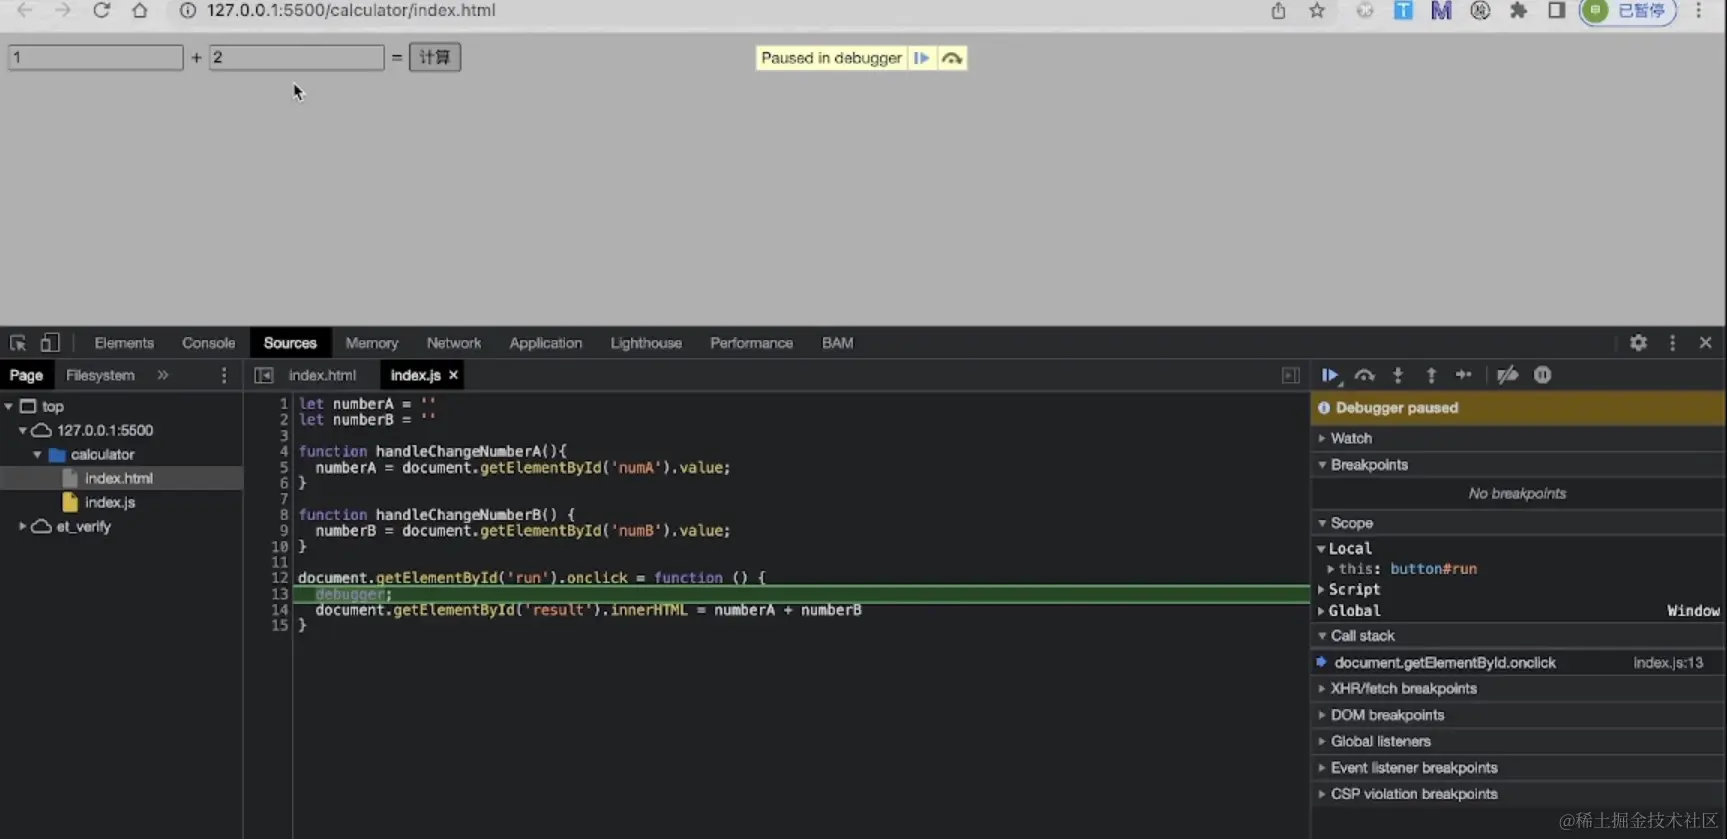The height and width of the screenshot is (839, 1727).
Task: Select index.js in file tree
Action: tap(110, 502)
